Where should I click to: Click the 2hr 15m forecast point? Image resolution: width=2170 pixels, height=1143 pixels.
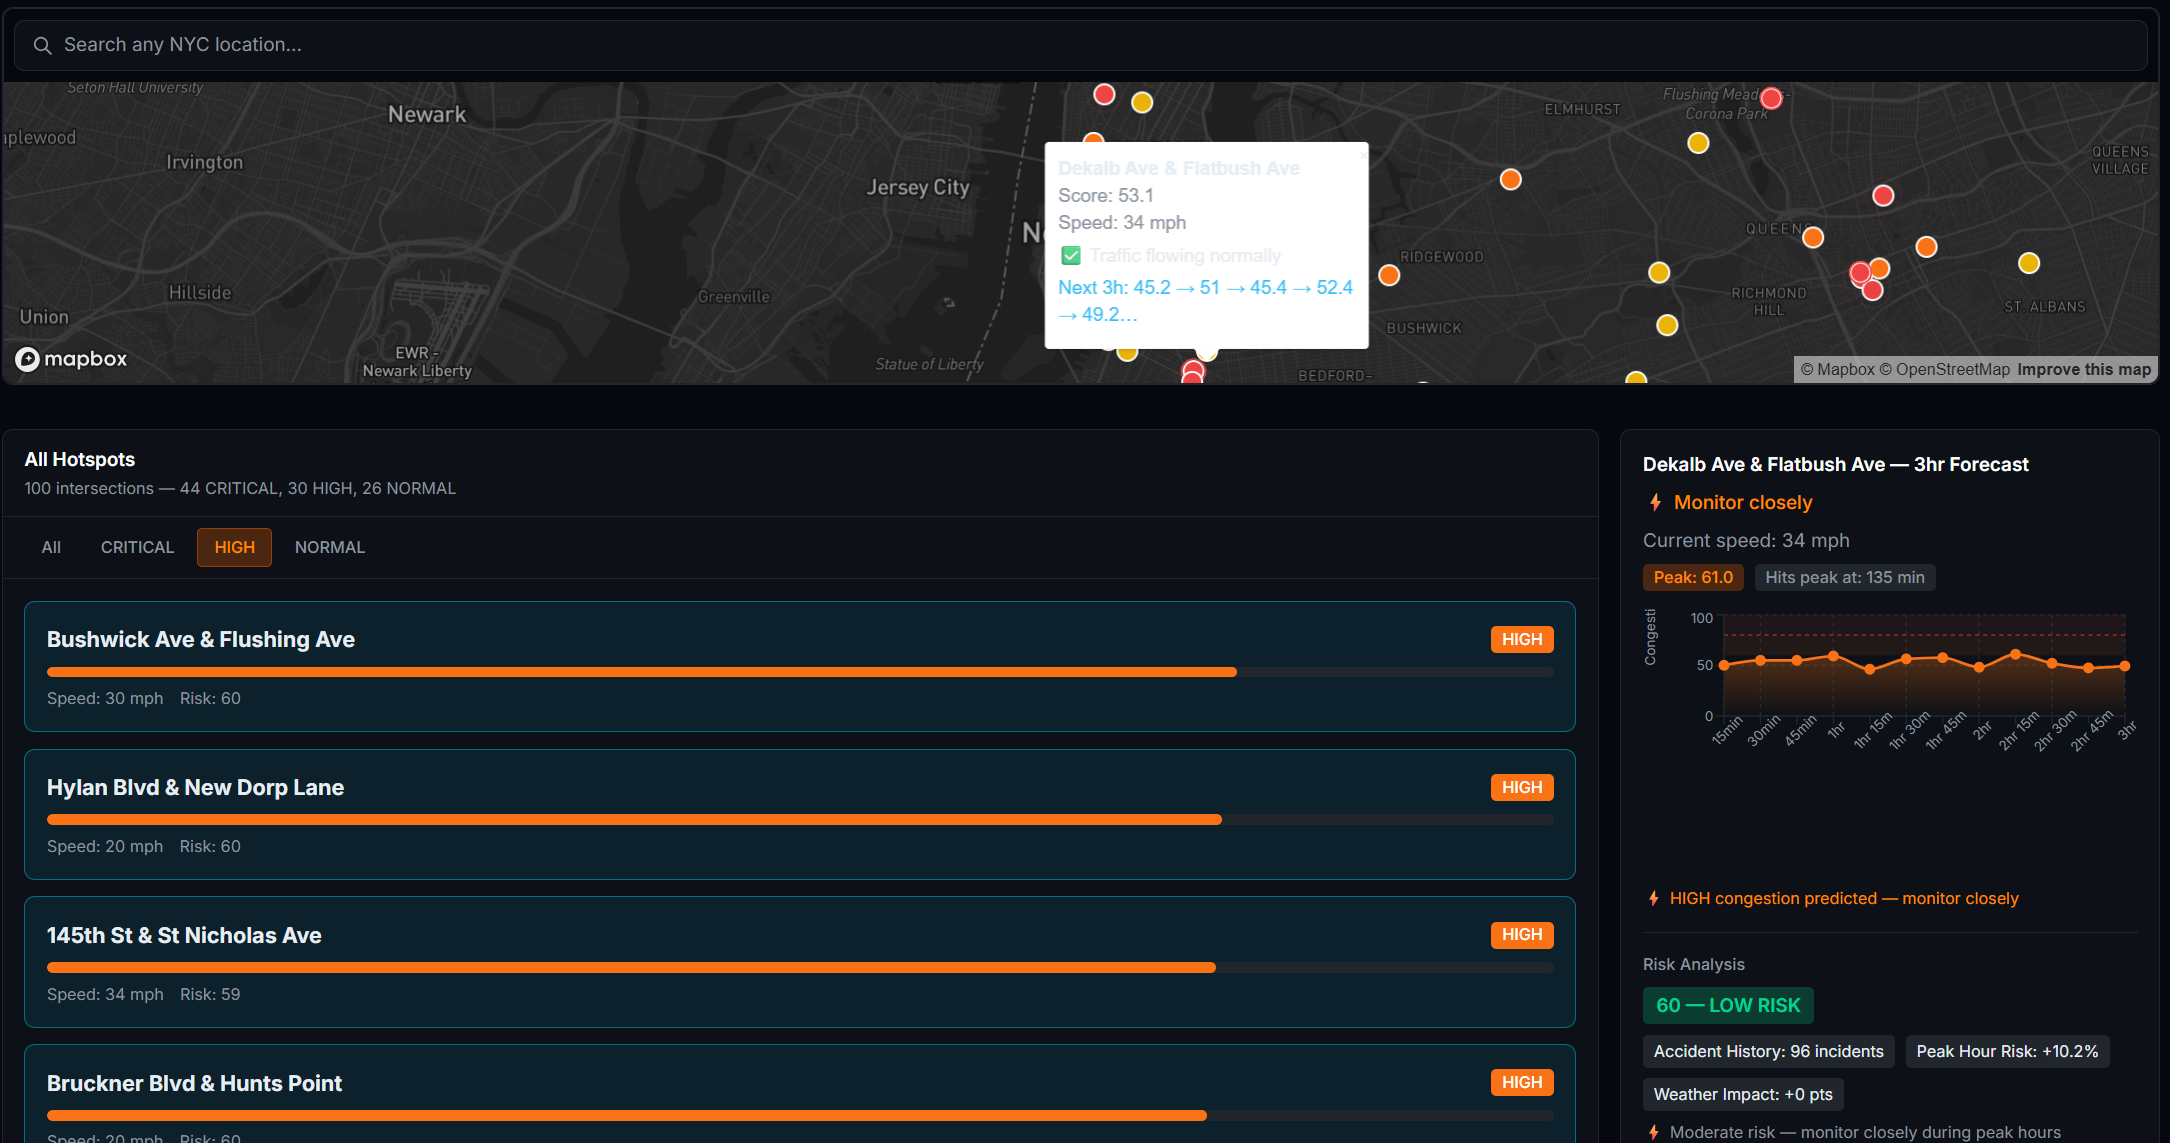click(2015, 655)
